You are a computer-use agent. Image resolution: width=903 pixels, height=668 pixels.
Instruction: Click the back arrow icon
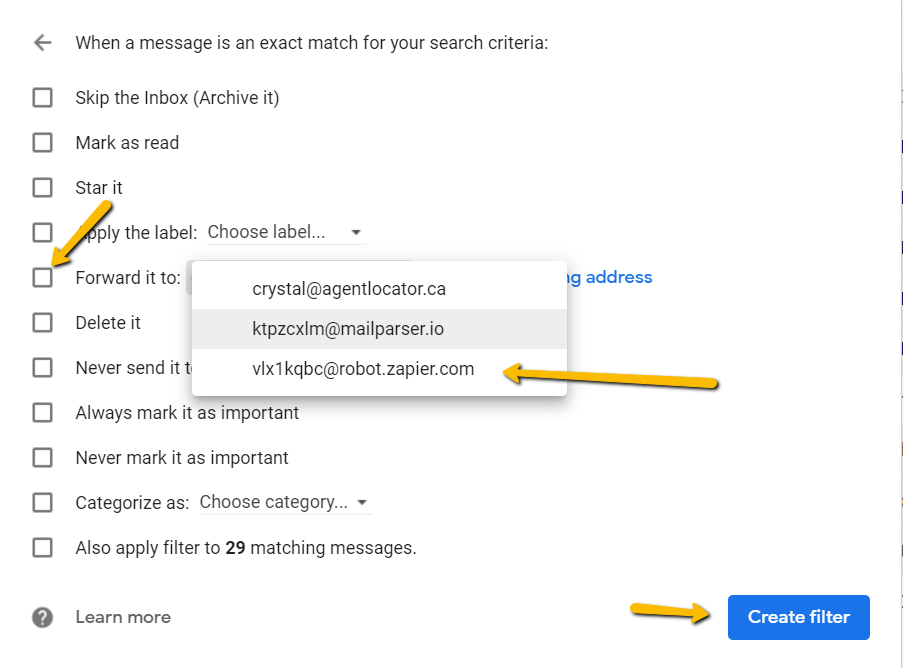point(43,43)
